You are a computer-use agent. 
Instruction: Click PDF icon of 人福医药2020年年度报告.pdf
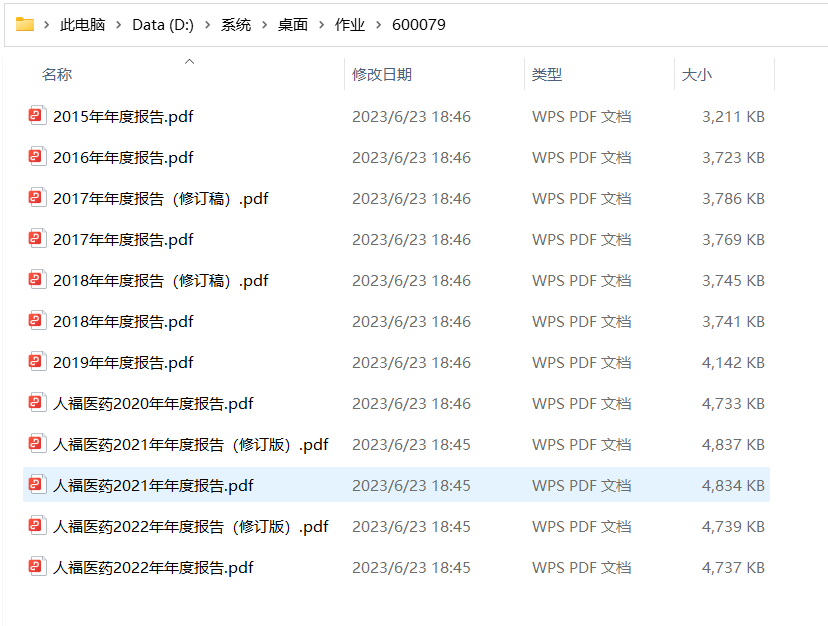click(37, 403)
